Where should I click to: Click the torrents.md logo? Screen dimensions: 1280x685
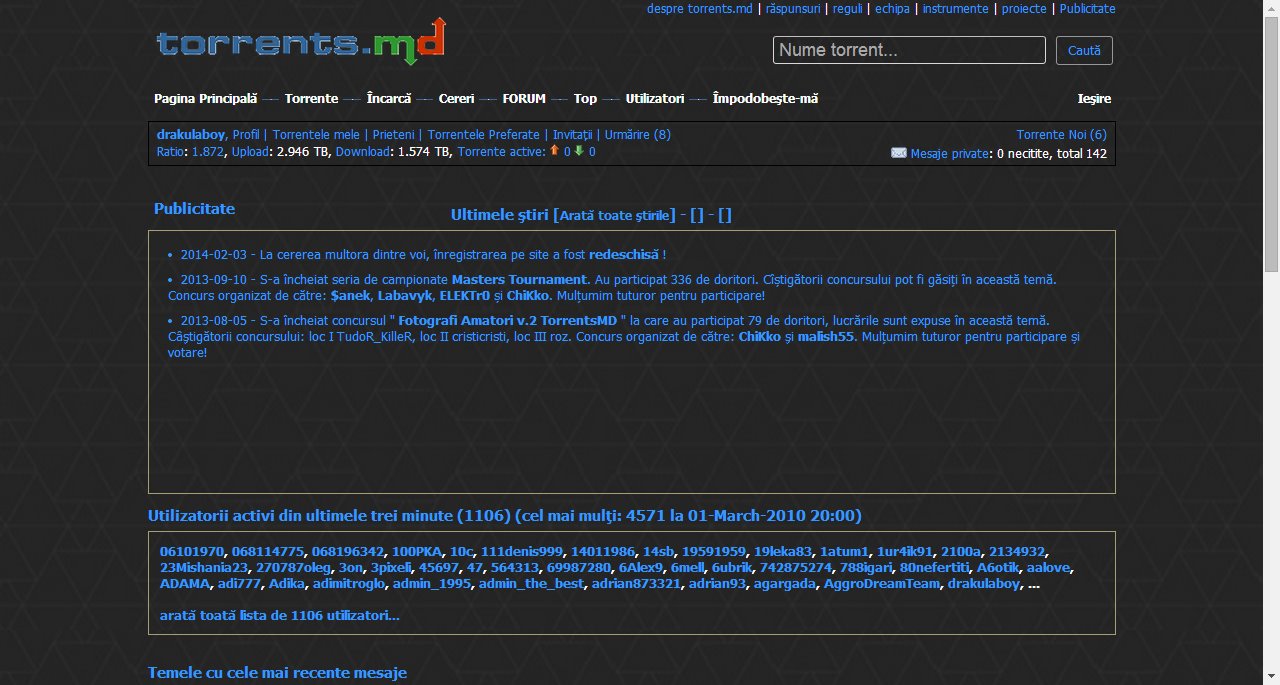pos(301,42)
